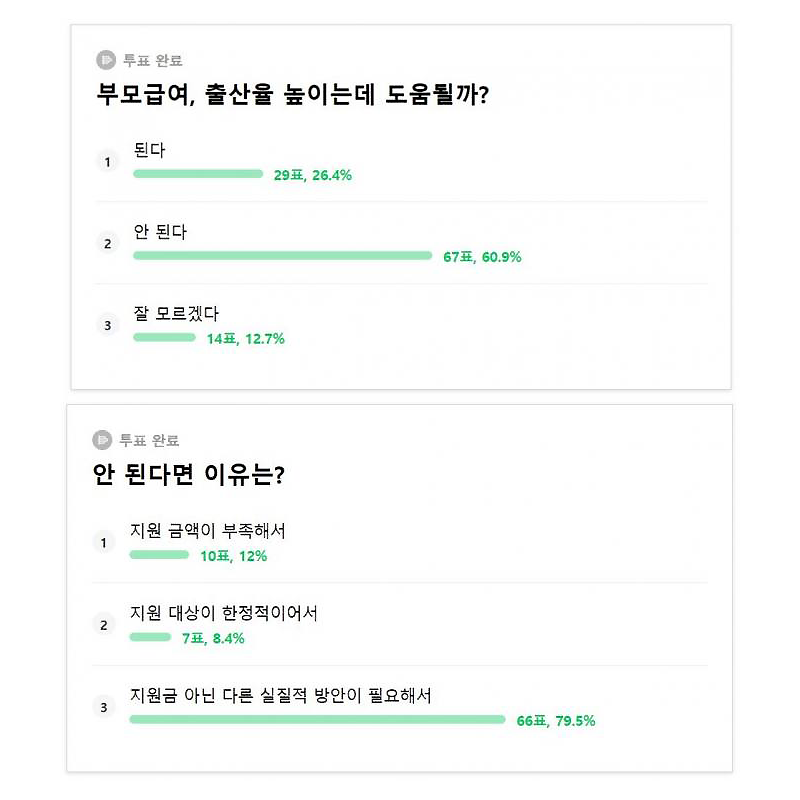
Task: Select number 2 circle for 안 된다
Action: tap(107, 244)
